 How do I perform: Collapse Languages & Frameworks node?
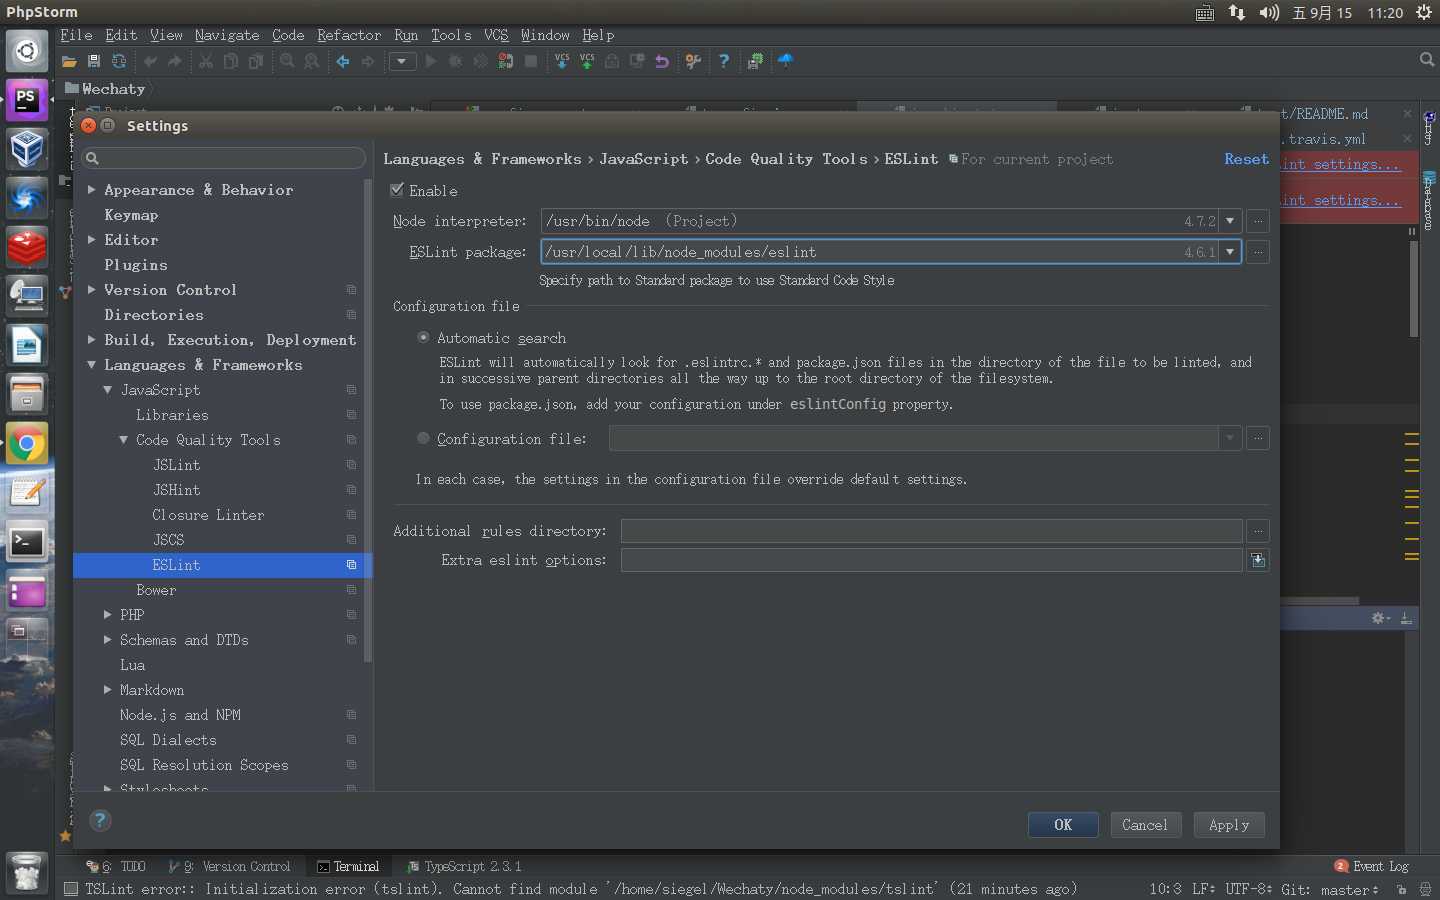91,365
